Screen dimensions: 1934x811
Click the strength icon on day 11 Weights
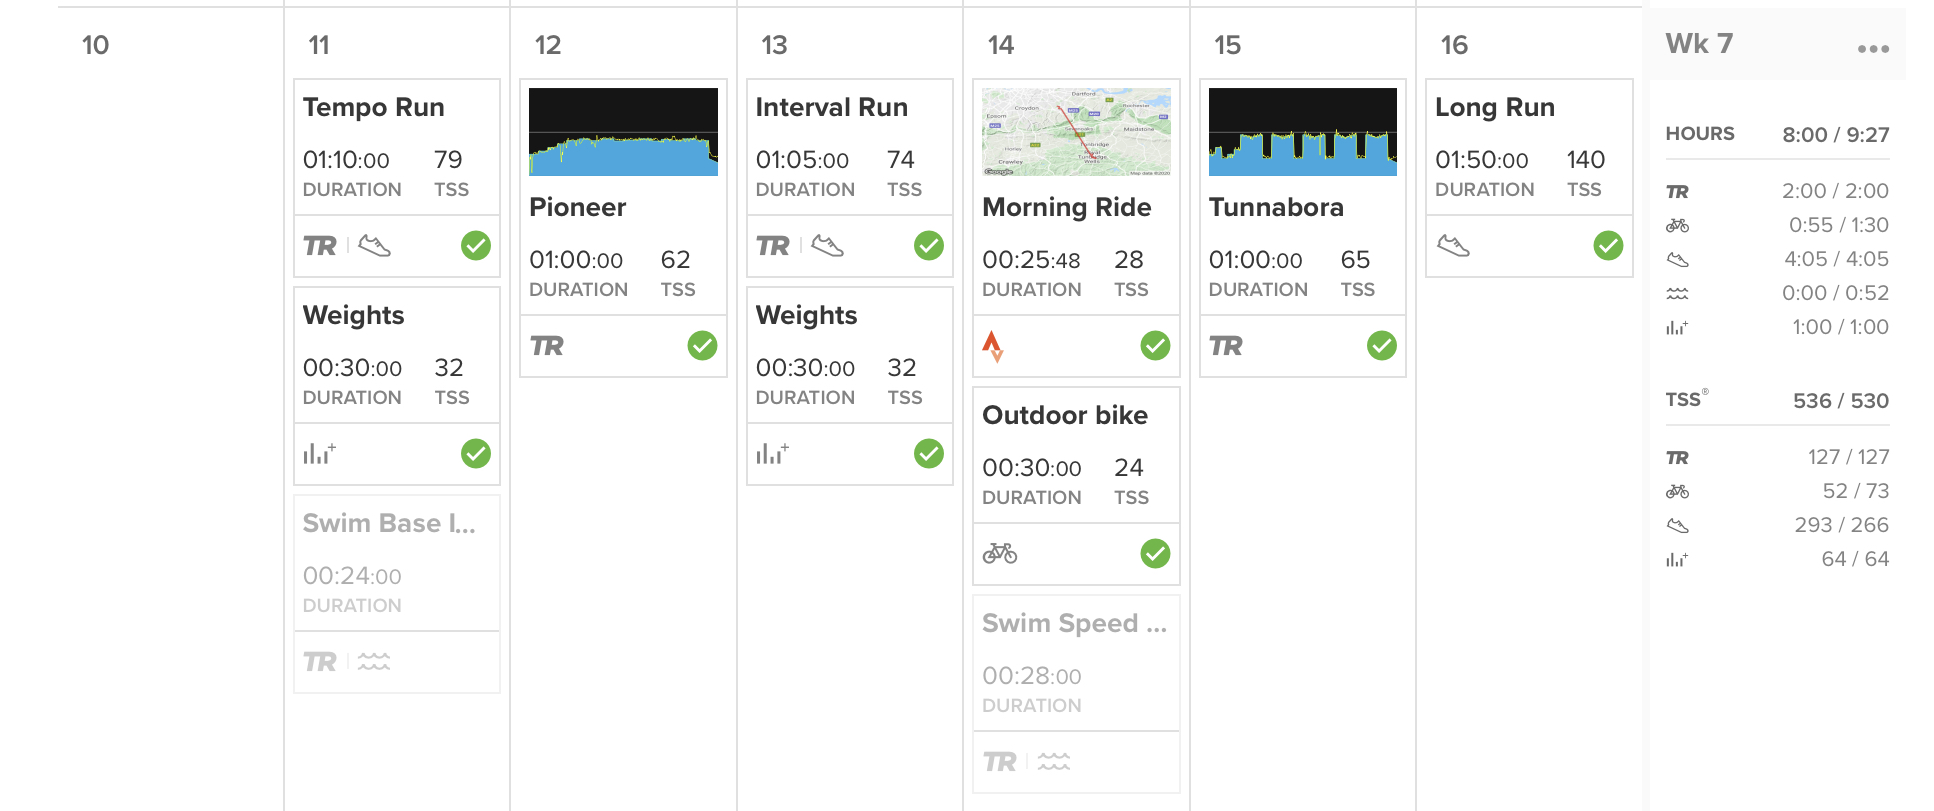[320, 453]
